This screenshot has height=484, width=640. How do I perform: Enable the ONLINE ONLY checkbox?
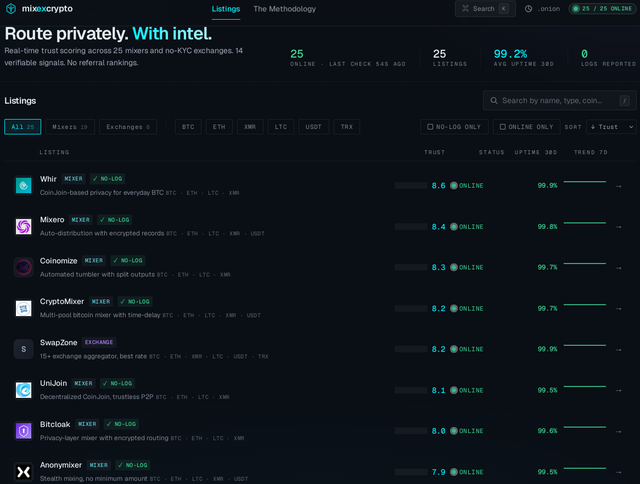click(502, 127)
